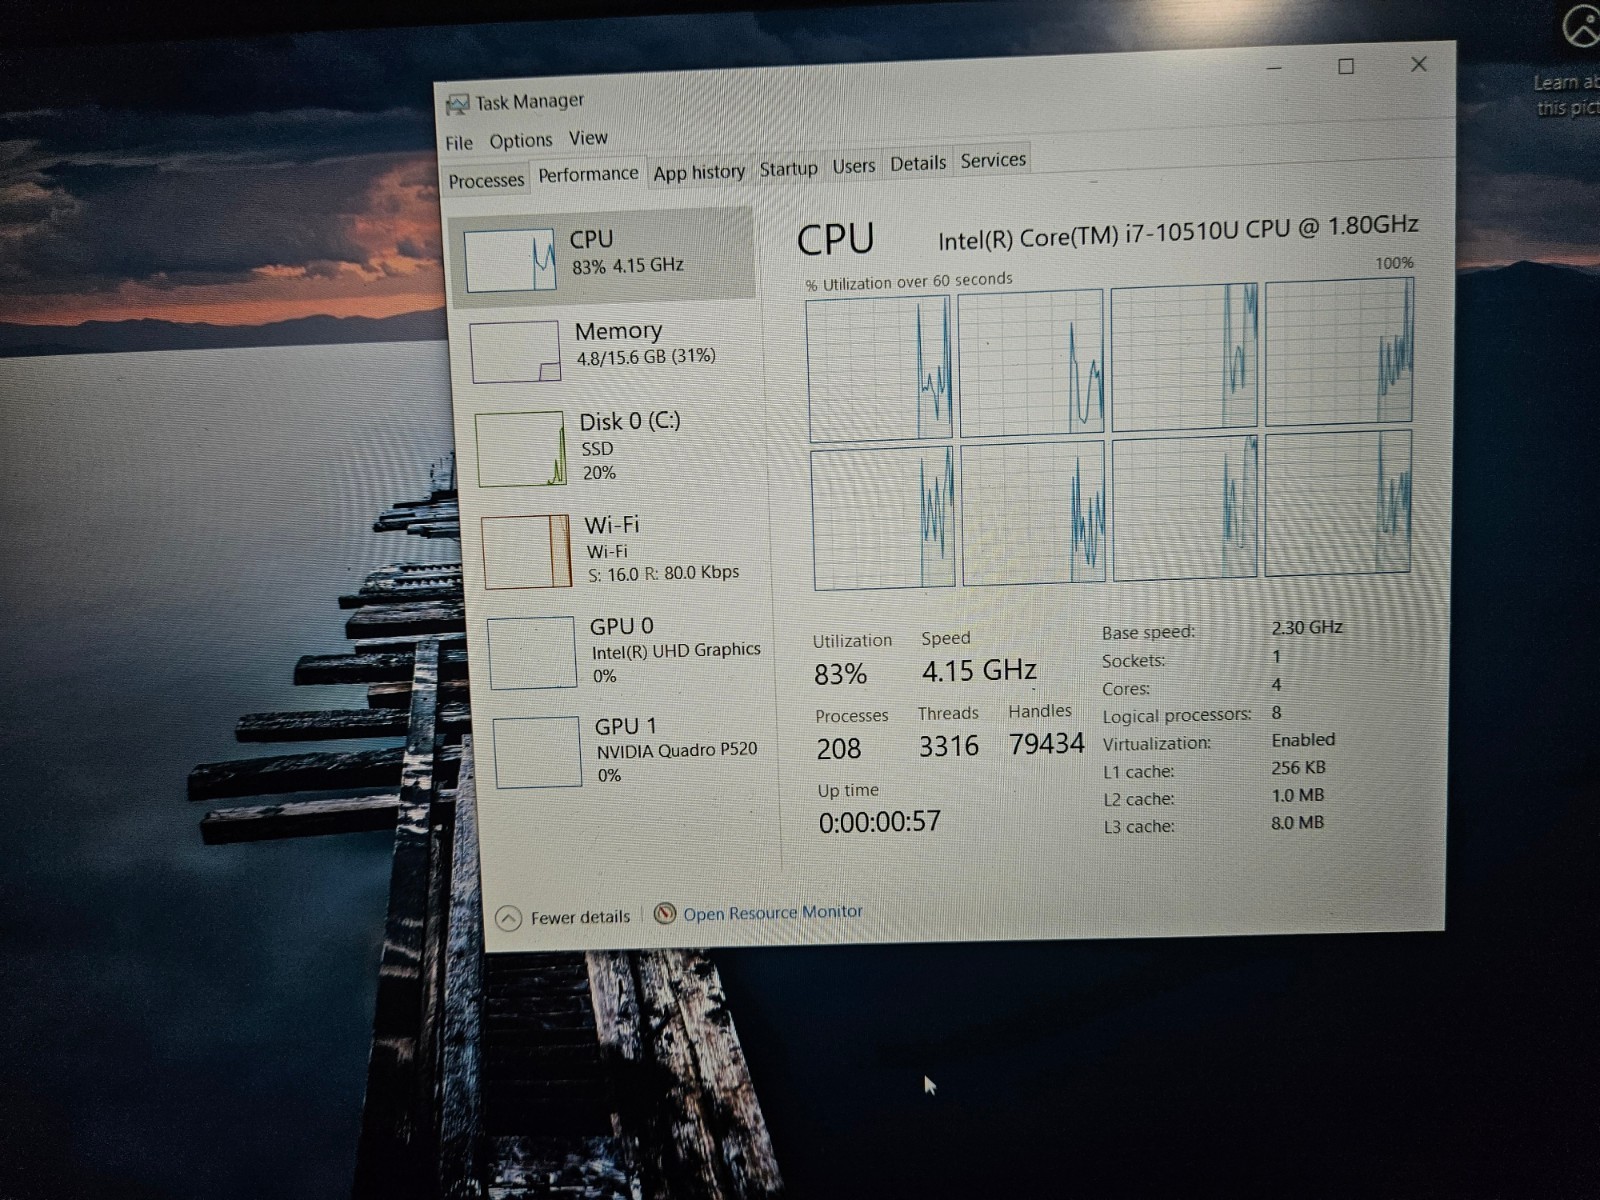Click the 0:00:00:57 up time value
The height and width of the screenshot is (1200, 1600).
click(x=880, y=822)
